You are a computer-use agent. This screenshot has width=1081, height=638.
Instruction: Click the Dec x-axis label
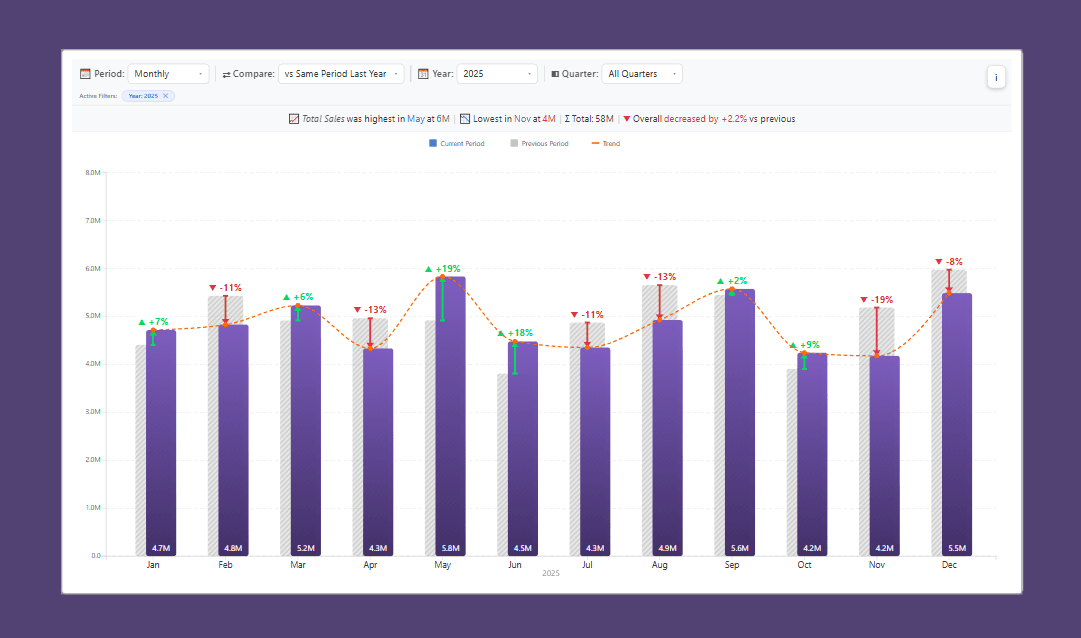(x=949, y=565)
